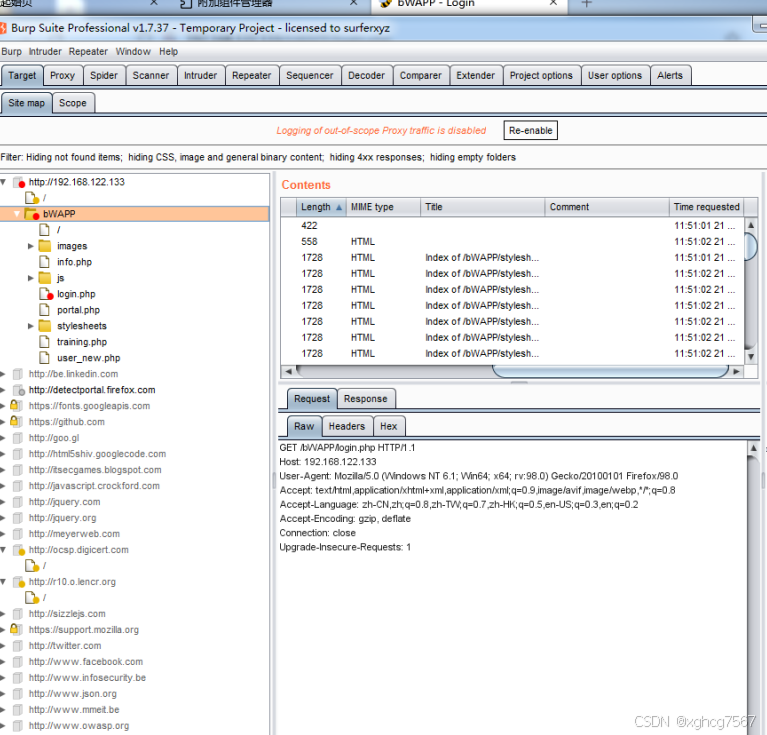Image resolution: width=767 pixels, height=735 pixels.
Task: Click the info.php file icon
Action: (x=45, y=262)
